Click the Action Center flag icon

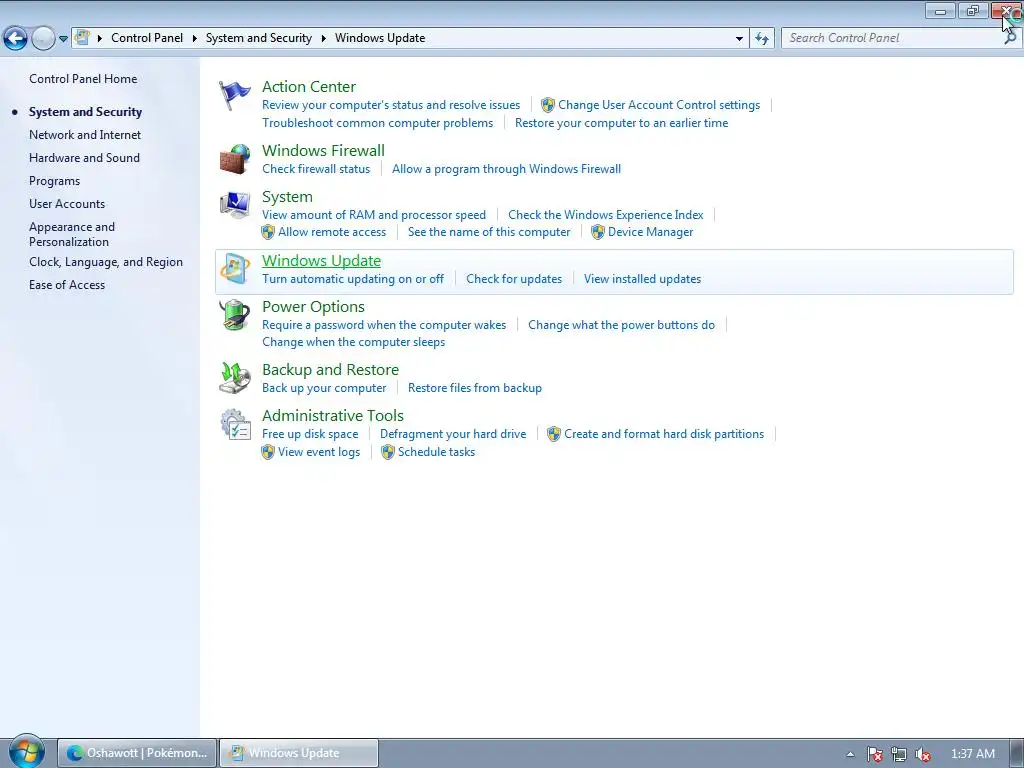[234, 95]
